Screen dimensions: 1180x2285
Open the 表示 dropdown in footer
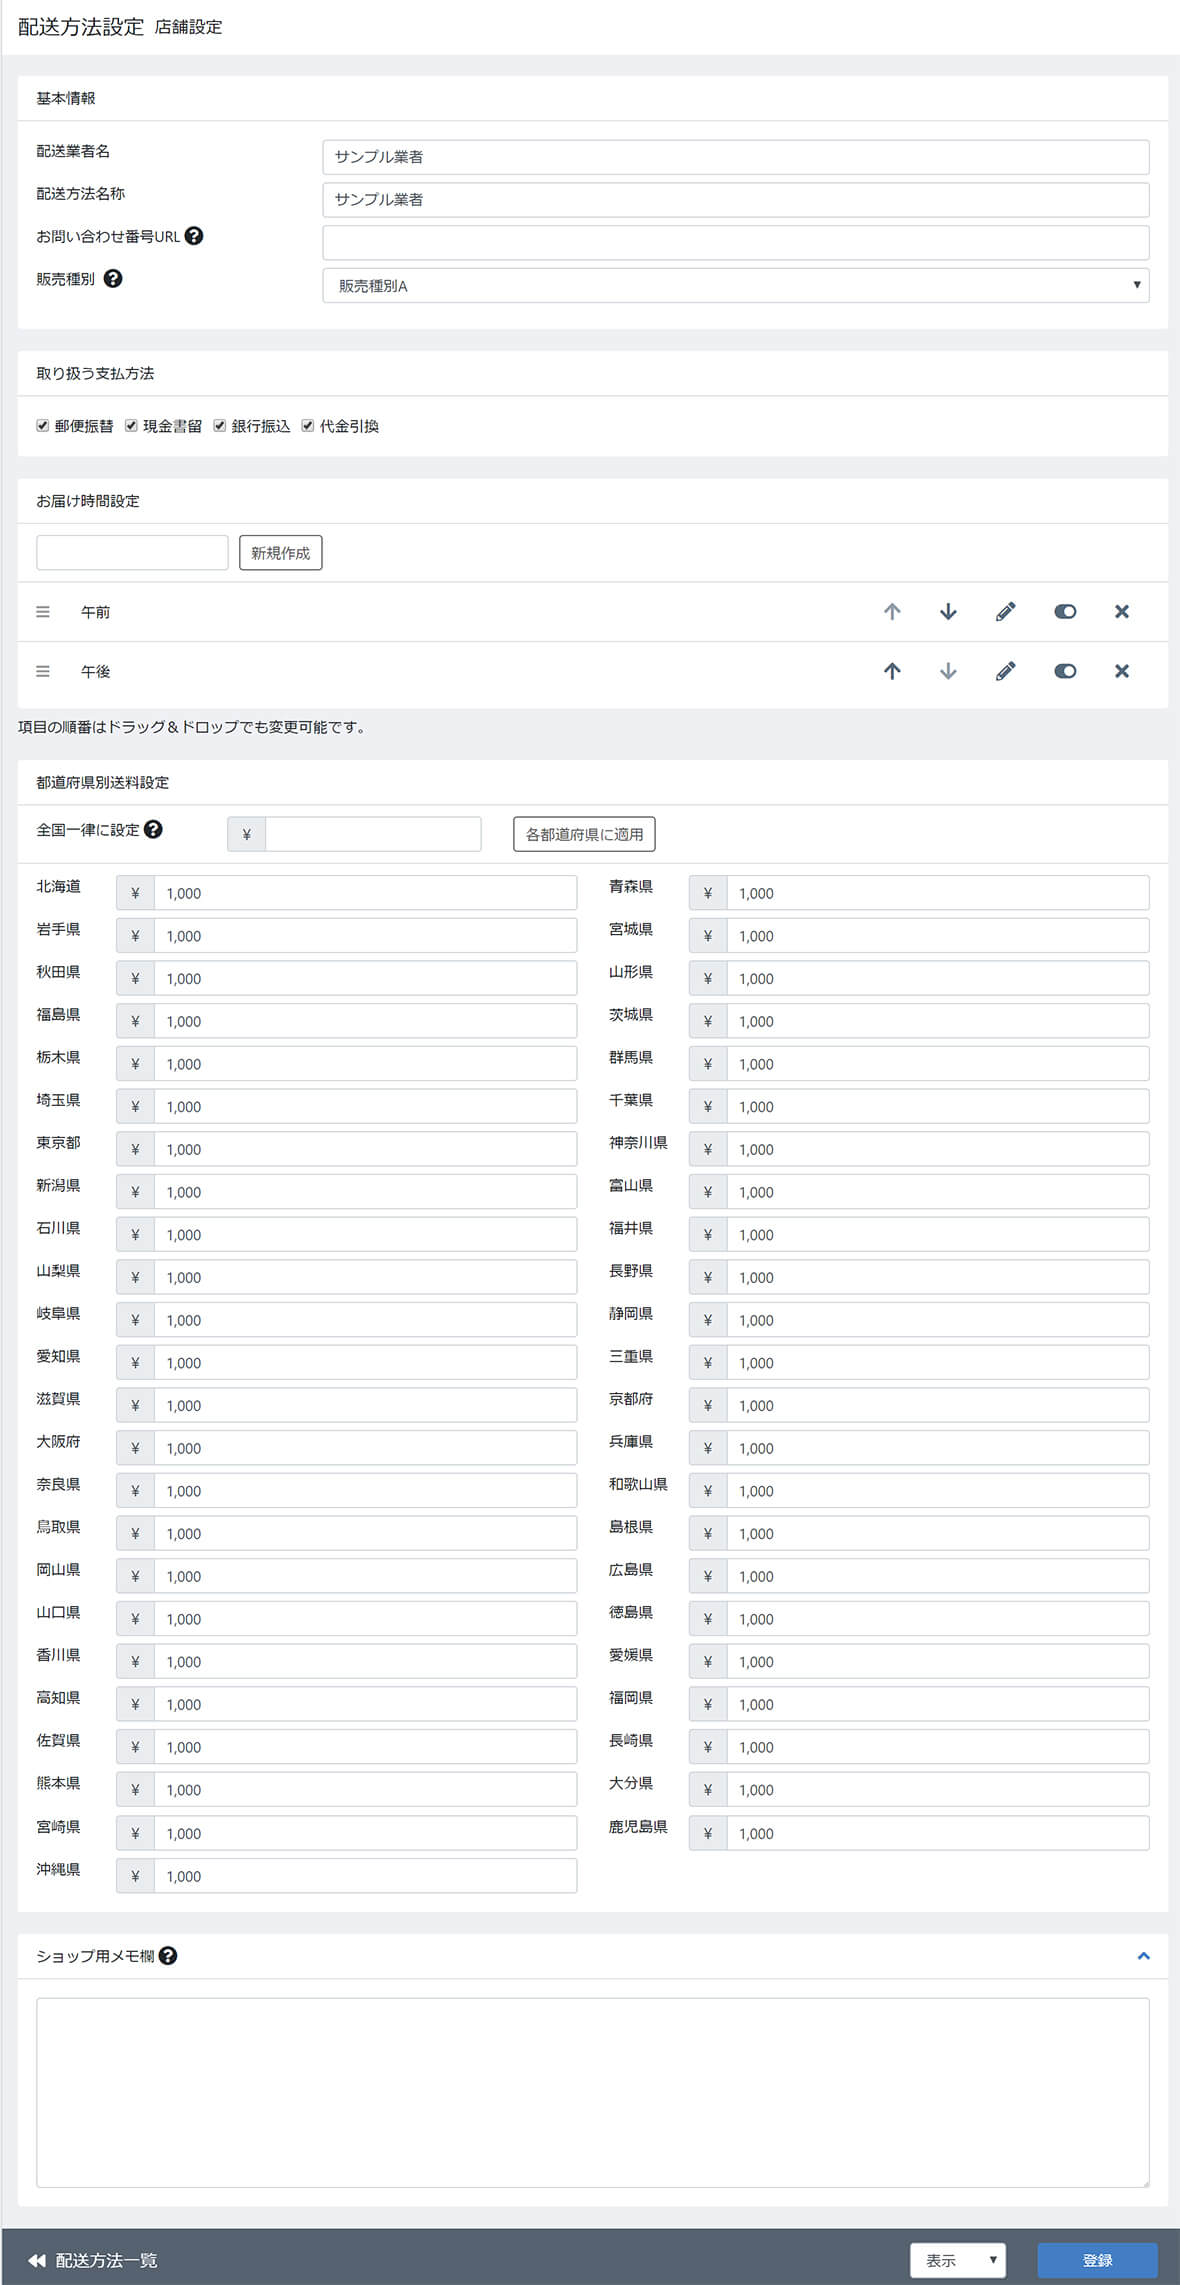pyautogui.click(x=957, y=2259)
